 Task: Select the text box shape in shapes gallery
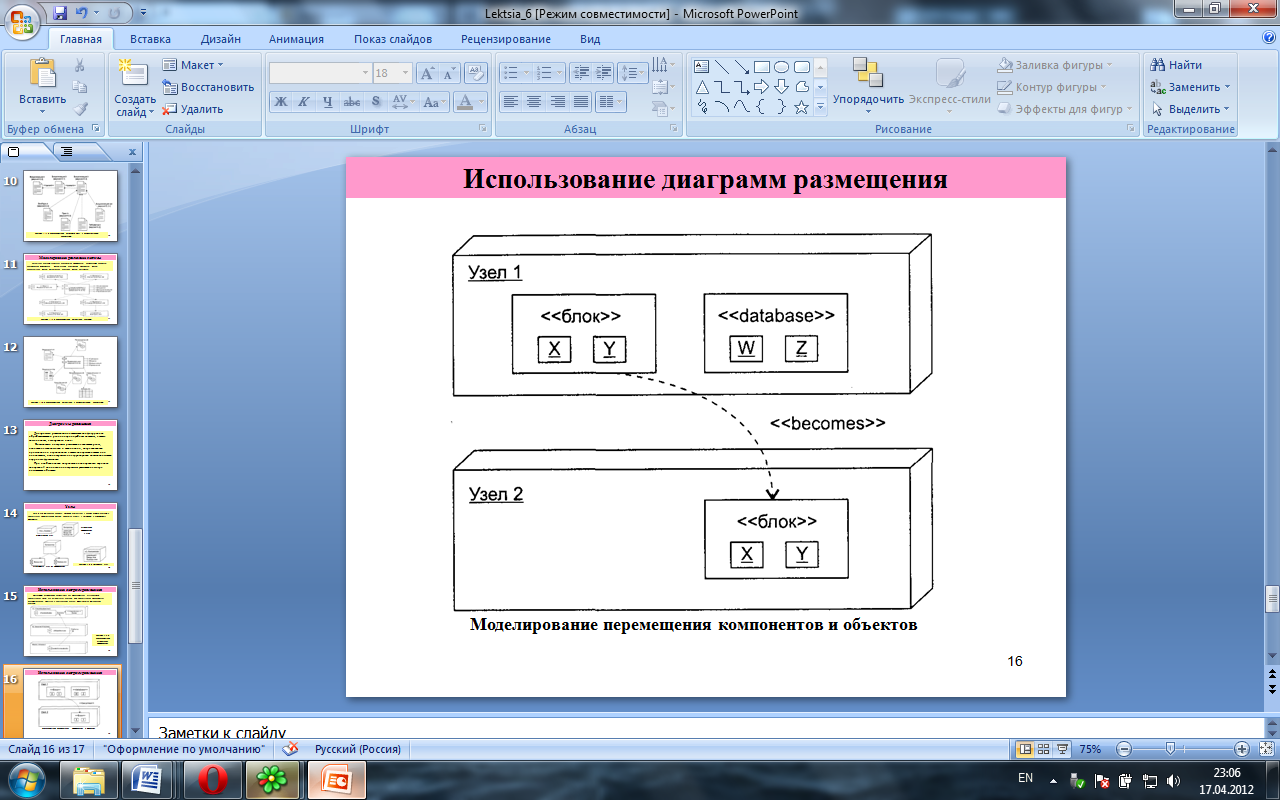tap(702, 67)
